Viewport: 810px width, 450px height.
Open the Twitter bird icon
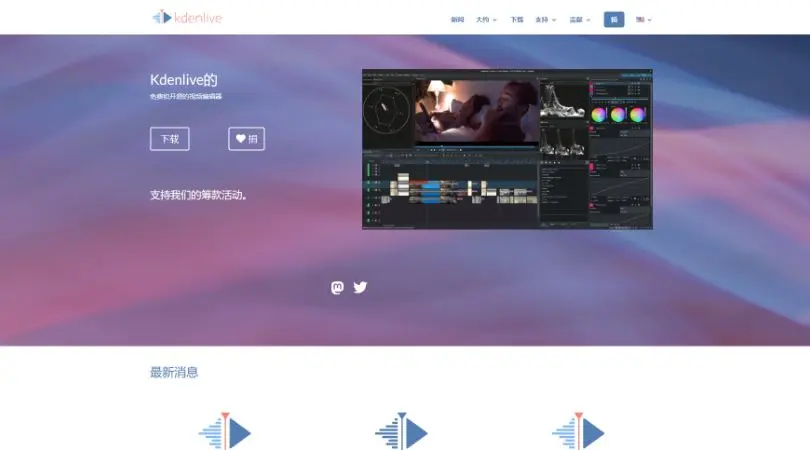coord(360,287)
